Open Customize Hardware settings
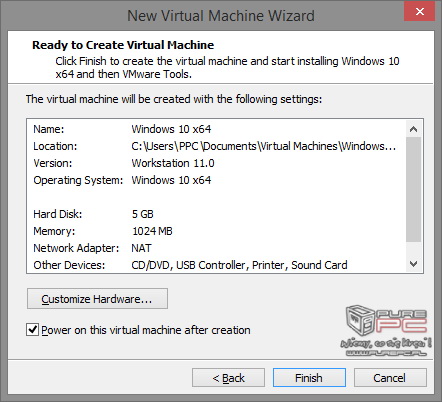 (x=97, y=299)
